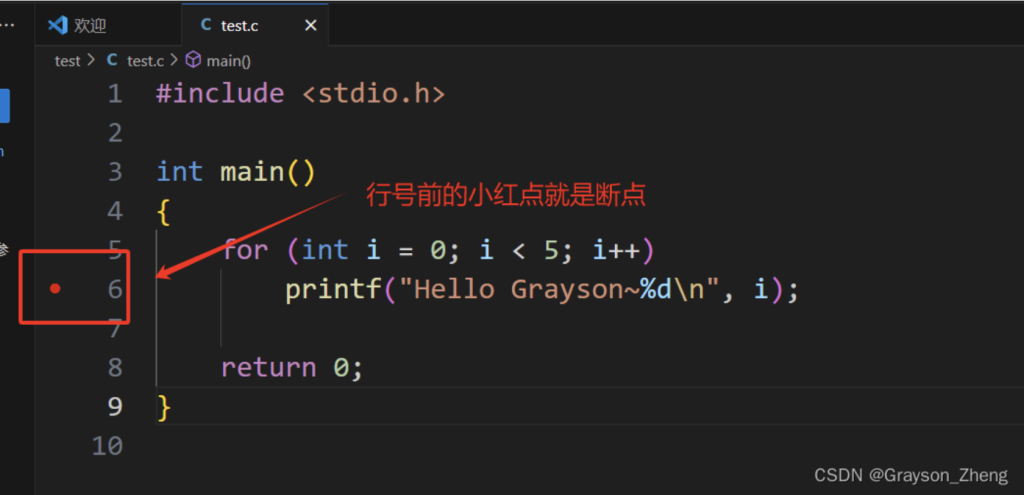This screenshot has width=1024, height=495.
Task: Select the test.c editor tab
Action: [240, 25]
